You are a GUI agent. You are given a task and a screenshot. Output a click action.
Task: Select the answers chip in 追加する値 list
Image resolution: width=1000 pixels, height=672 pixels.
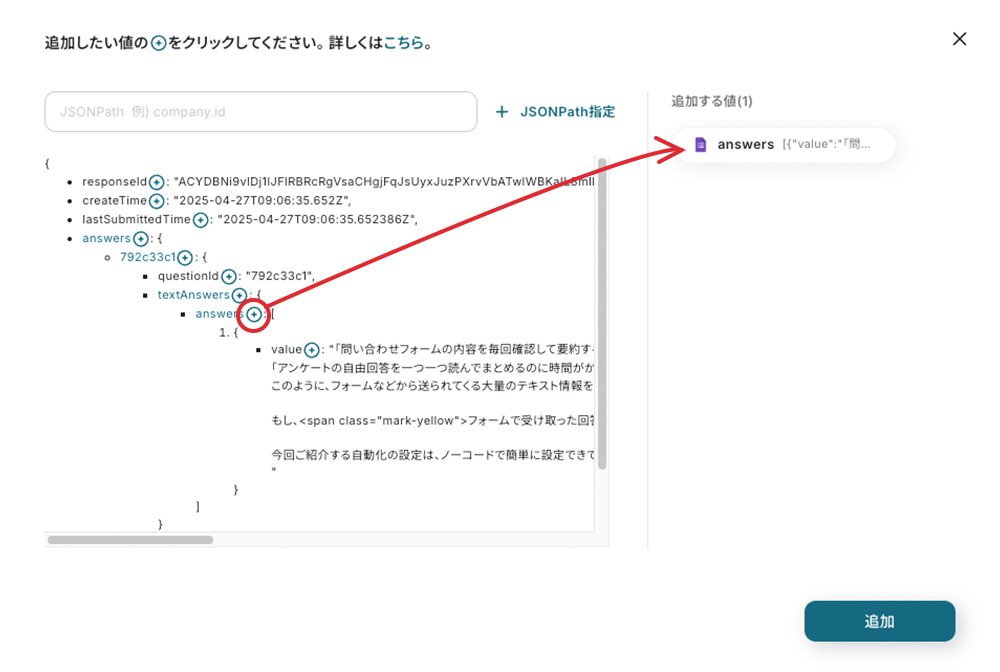click(784, 145)
